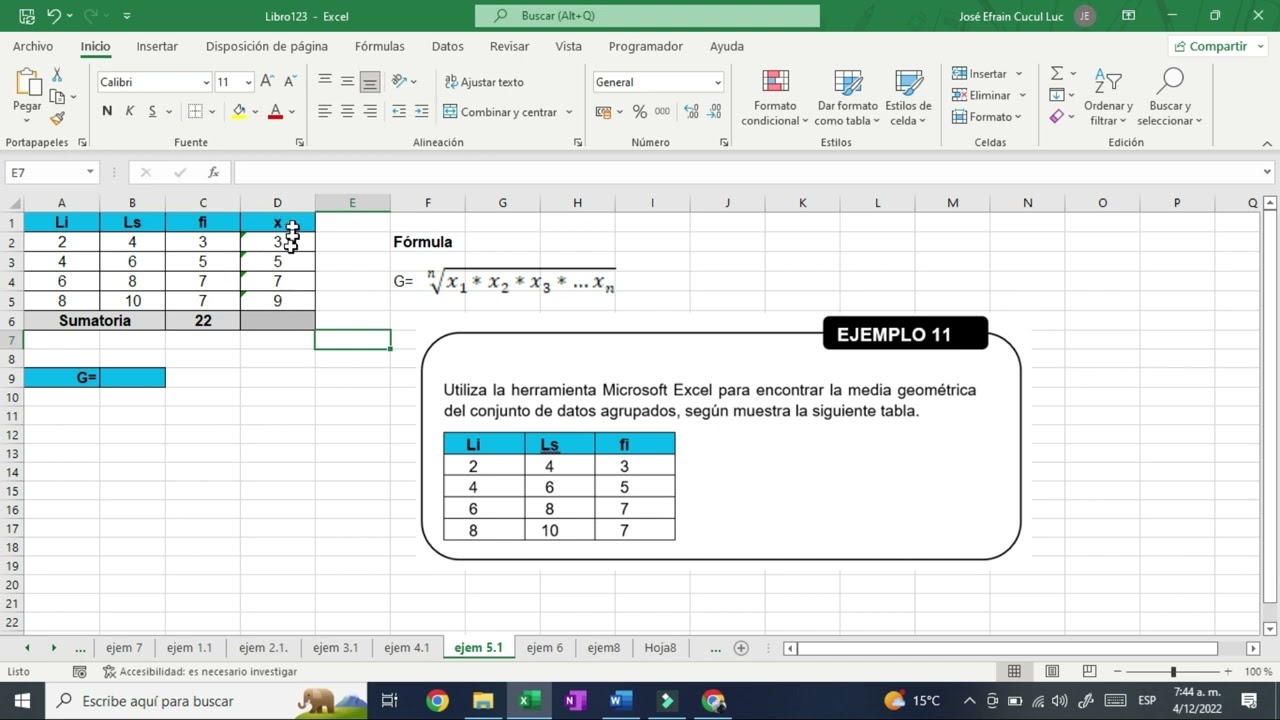
Task: Click the zoom slider handle
Action: (x=1173, y=672)
